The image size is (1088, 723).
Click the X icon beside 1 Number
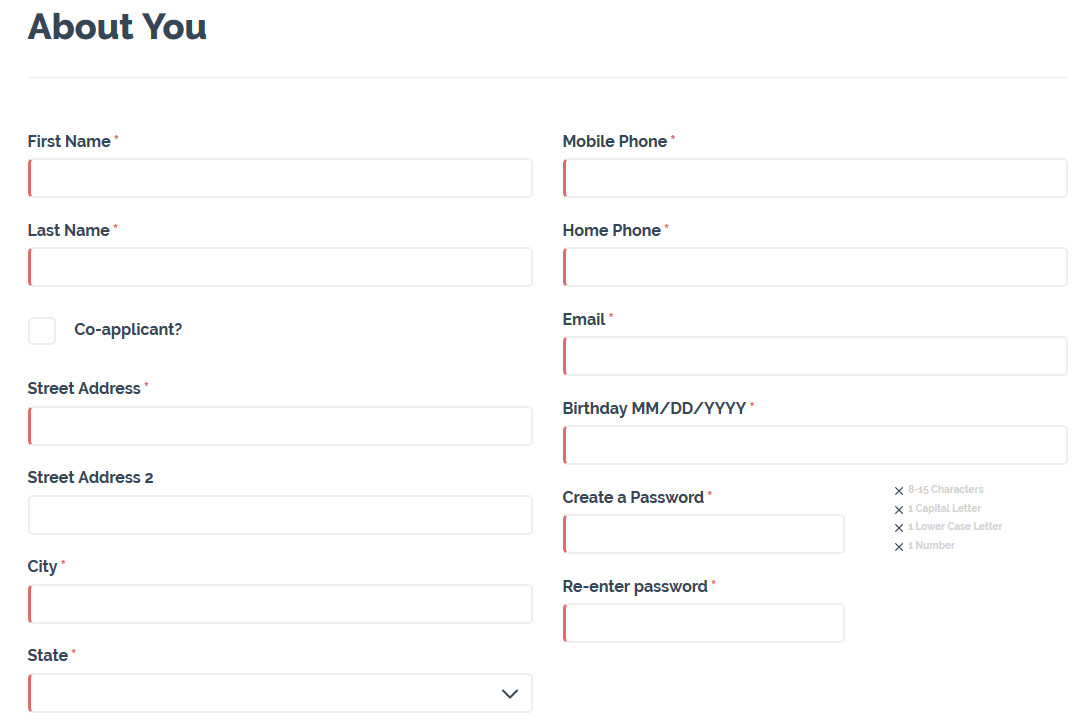[899, 547]
